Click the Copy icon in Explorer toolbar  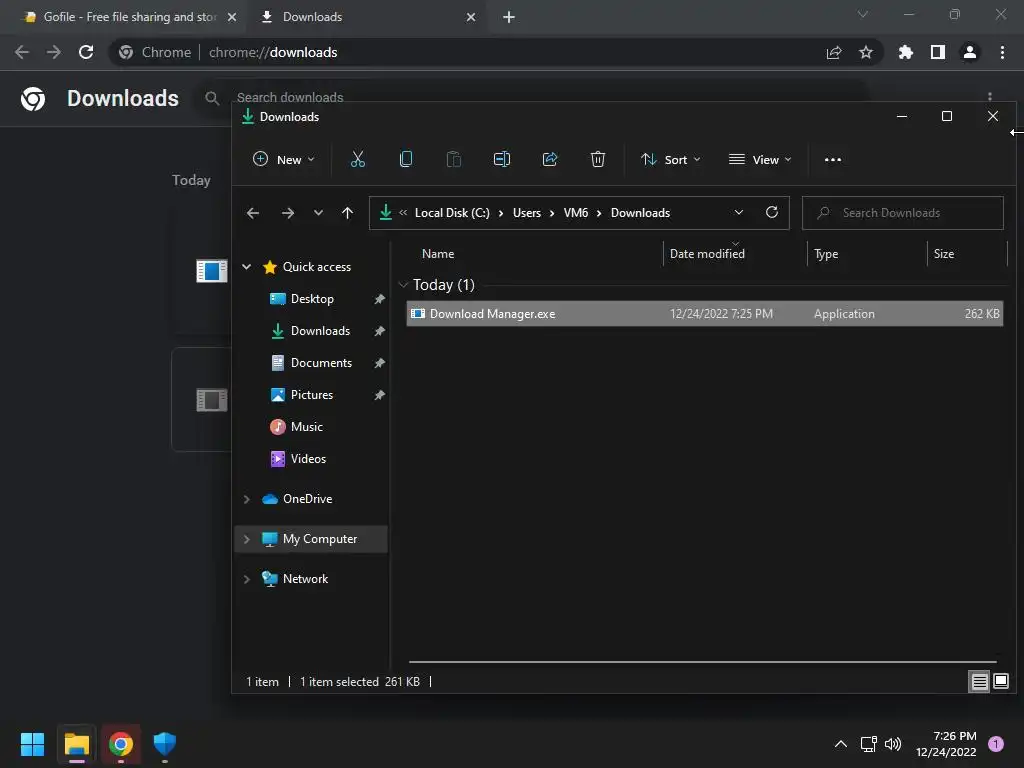[x=406, y=159]
